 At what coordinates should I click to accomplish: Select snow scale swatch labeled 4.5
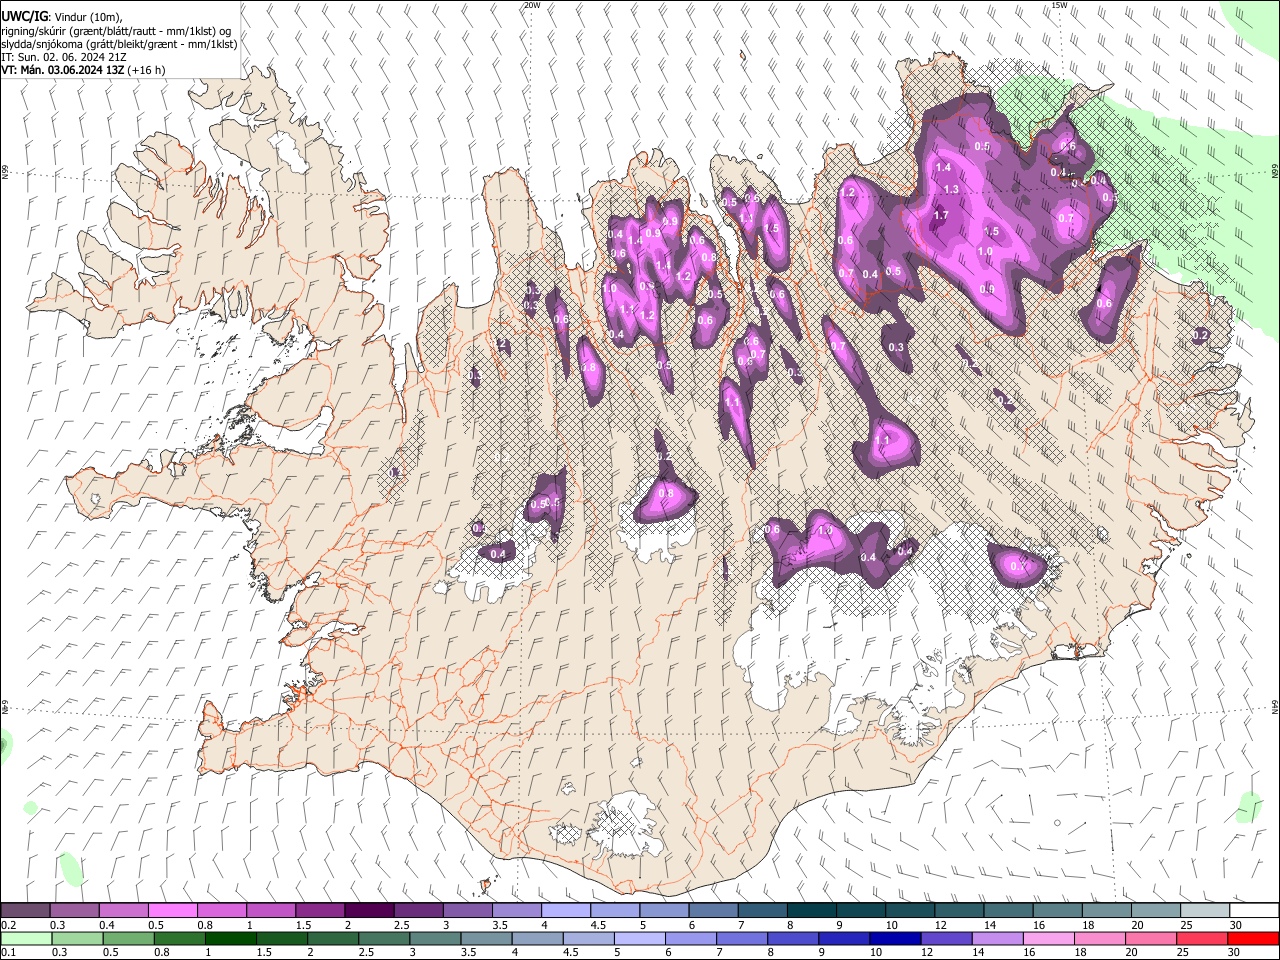click(615, 910)
